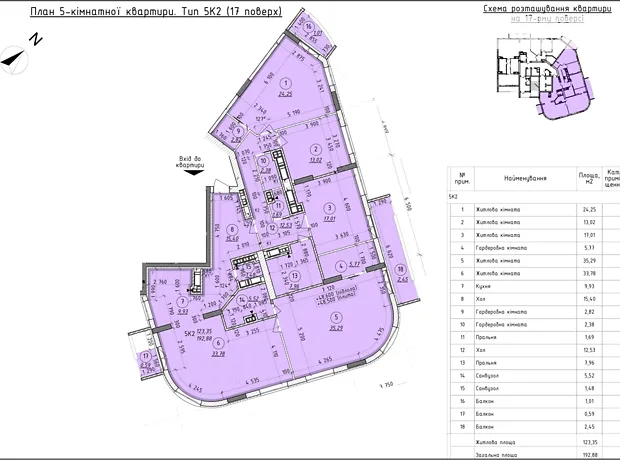Click area value '9,93' in table

click(x=589, y=286)
